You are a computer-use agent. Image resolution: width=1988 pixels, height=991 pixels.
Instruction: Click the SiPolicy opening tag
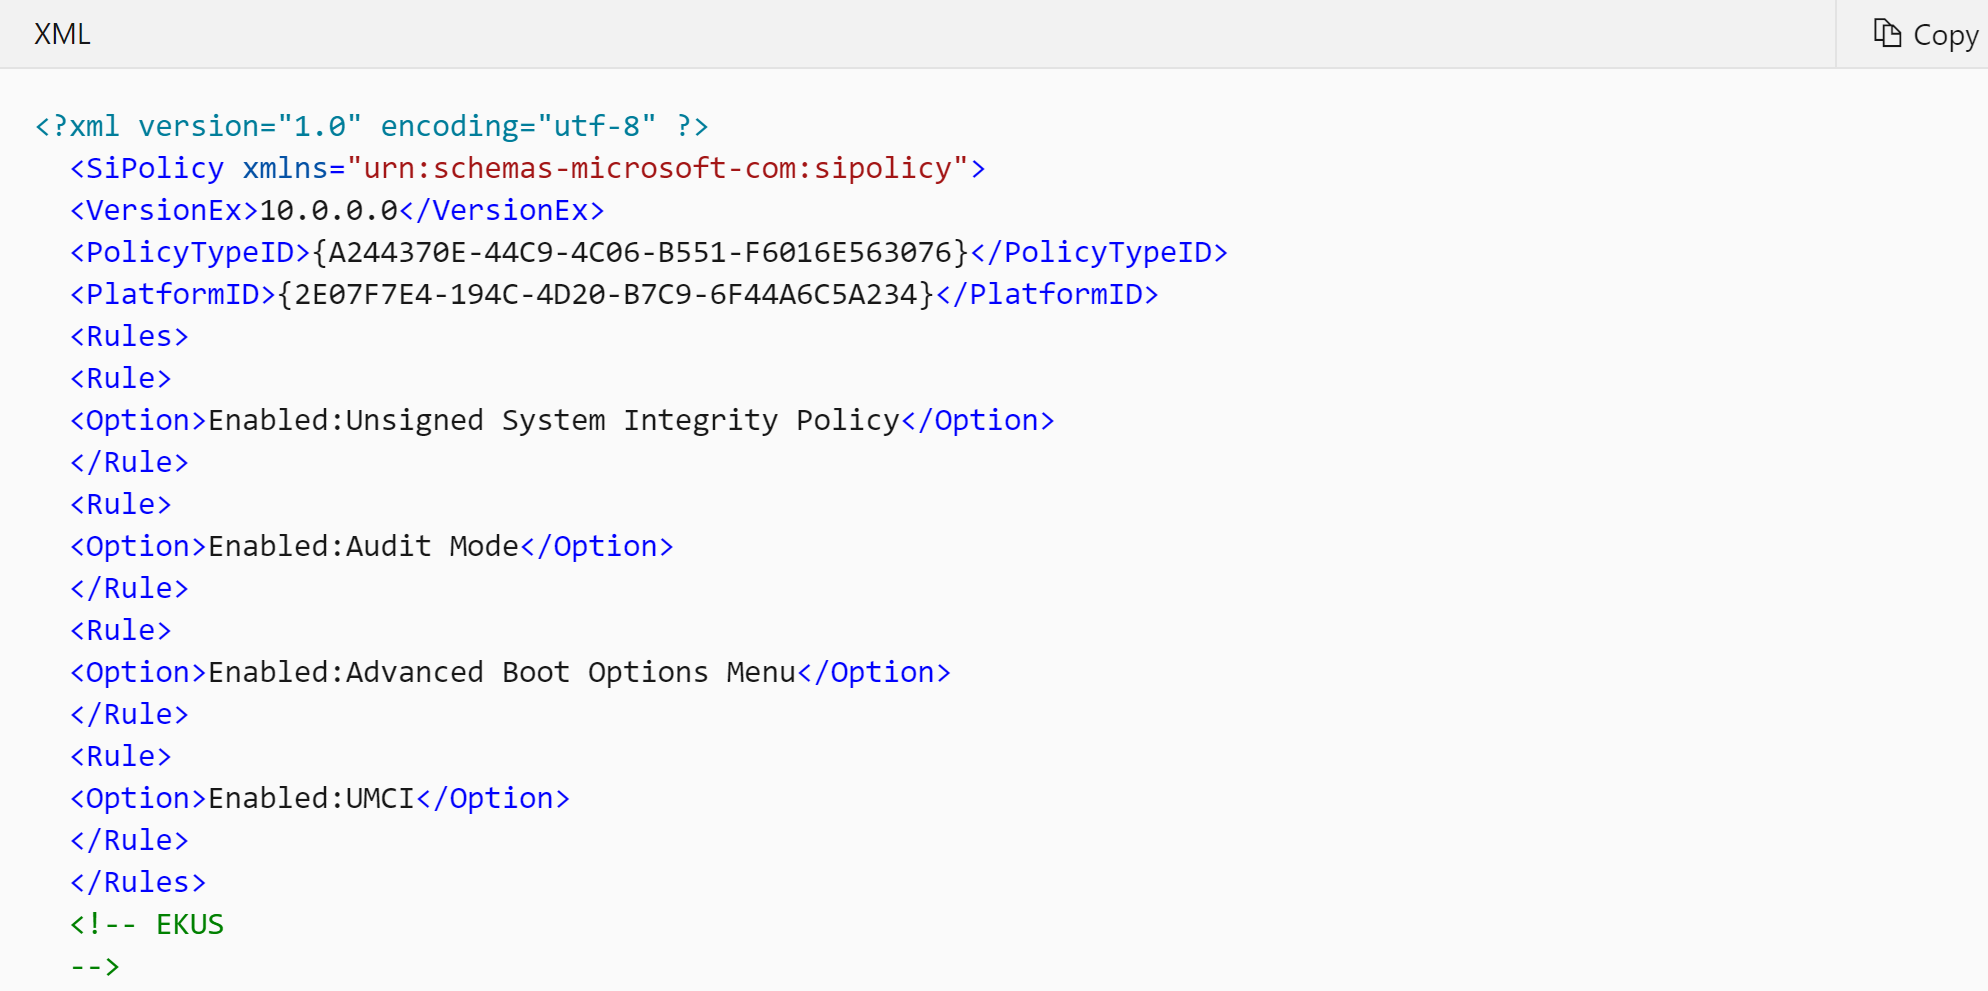click(146, 167)
